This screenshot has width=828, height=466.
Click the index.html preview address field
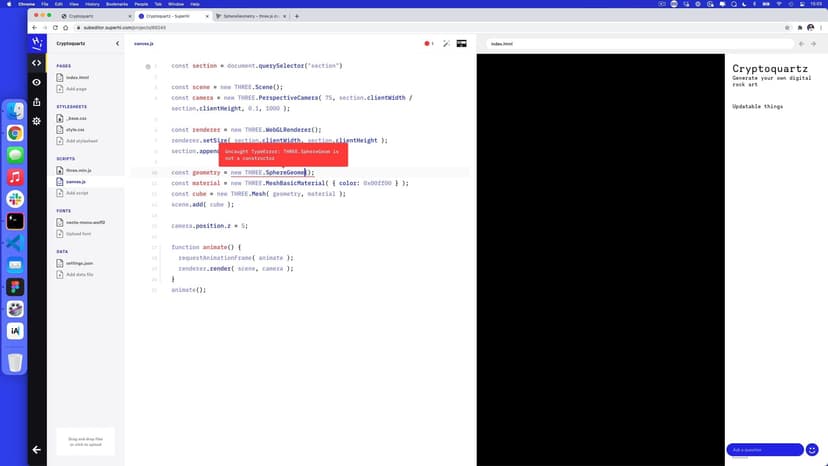coord(639,44)
